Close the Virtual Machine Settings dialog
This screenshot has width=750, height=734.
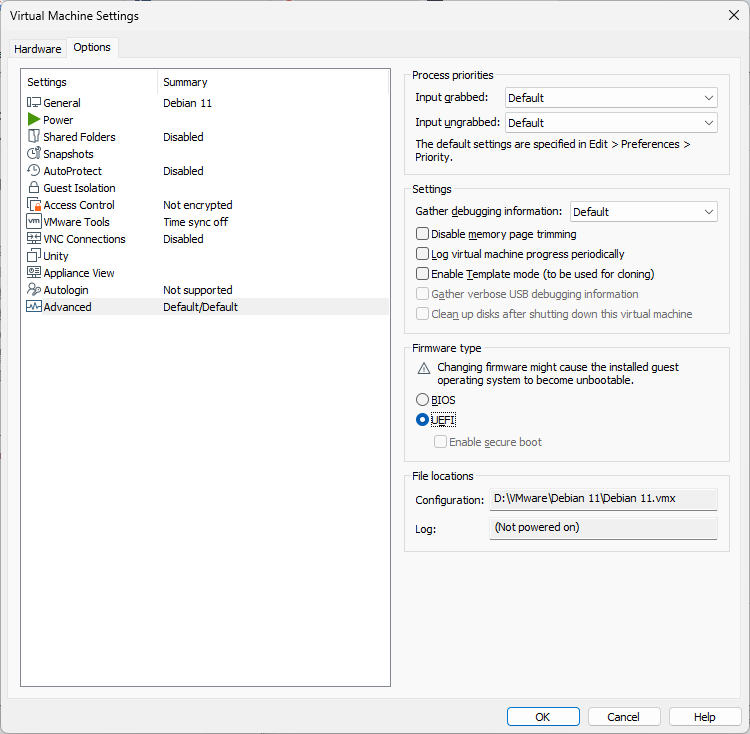[x=734, y=15]
